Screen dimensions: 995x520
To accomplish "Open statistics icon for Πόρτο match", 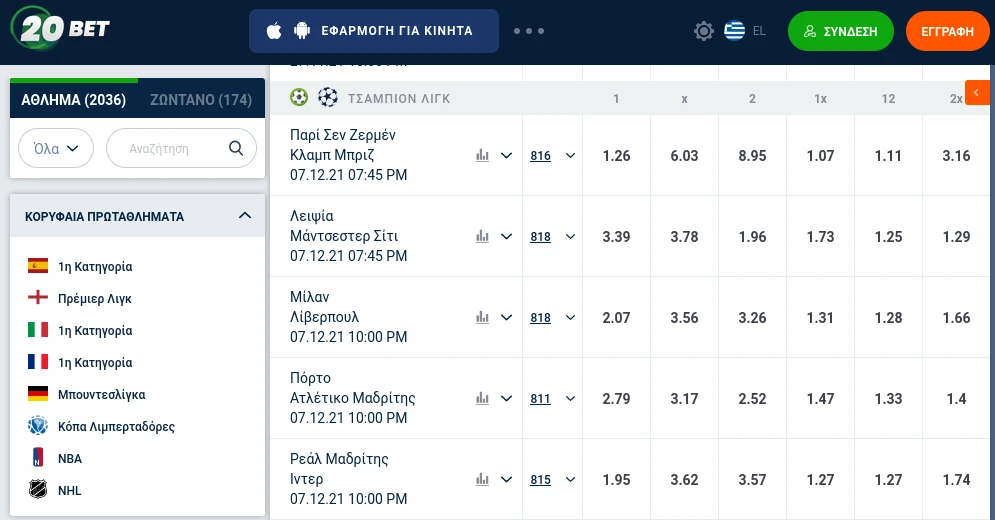I will (x=483, y=398).
